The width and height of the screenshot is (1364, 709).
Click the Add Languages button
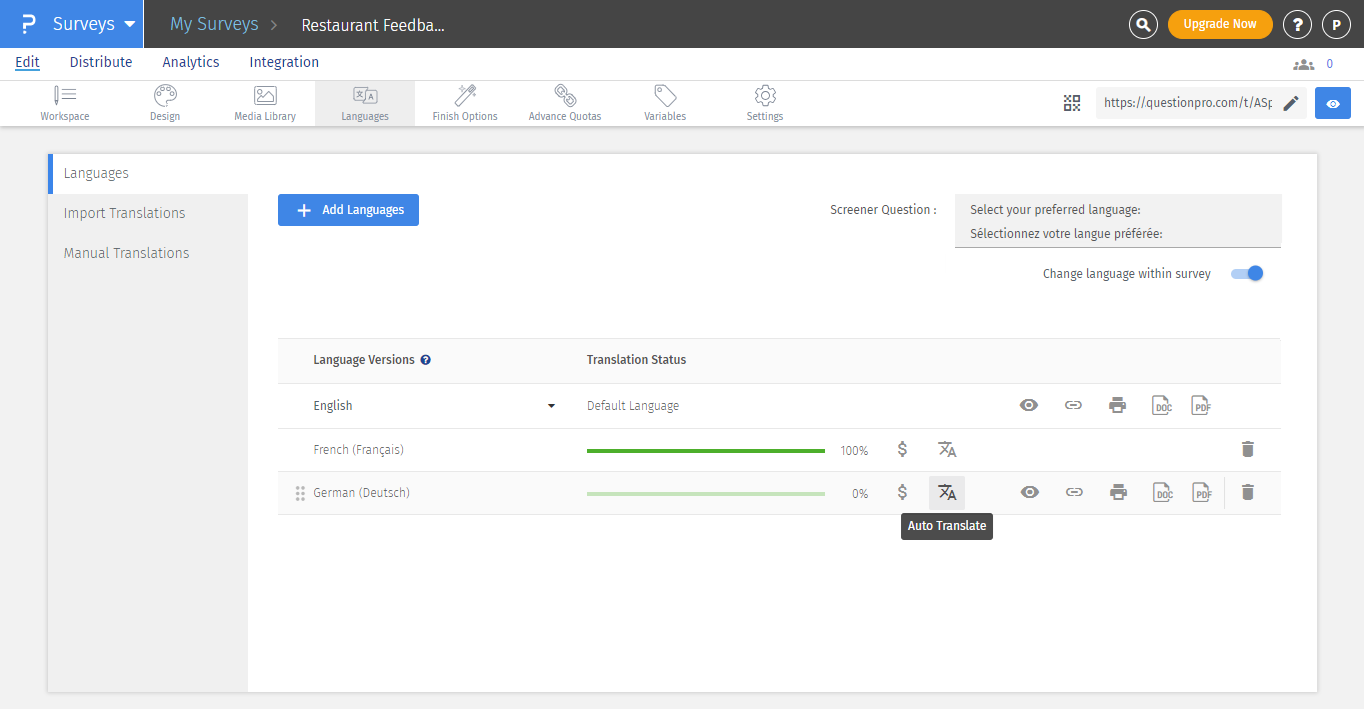(348, 210)
